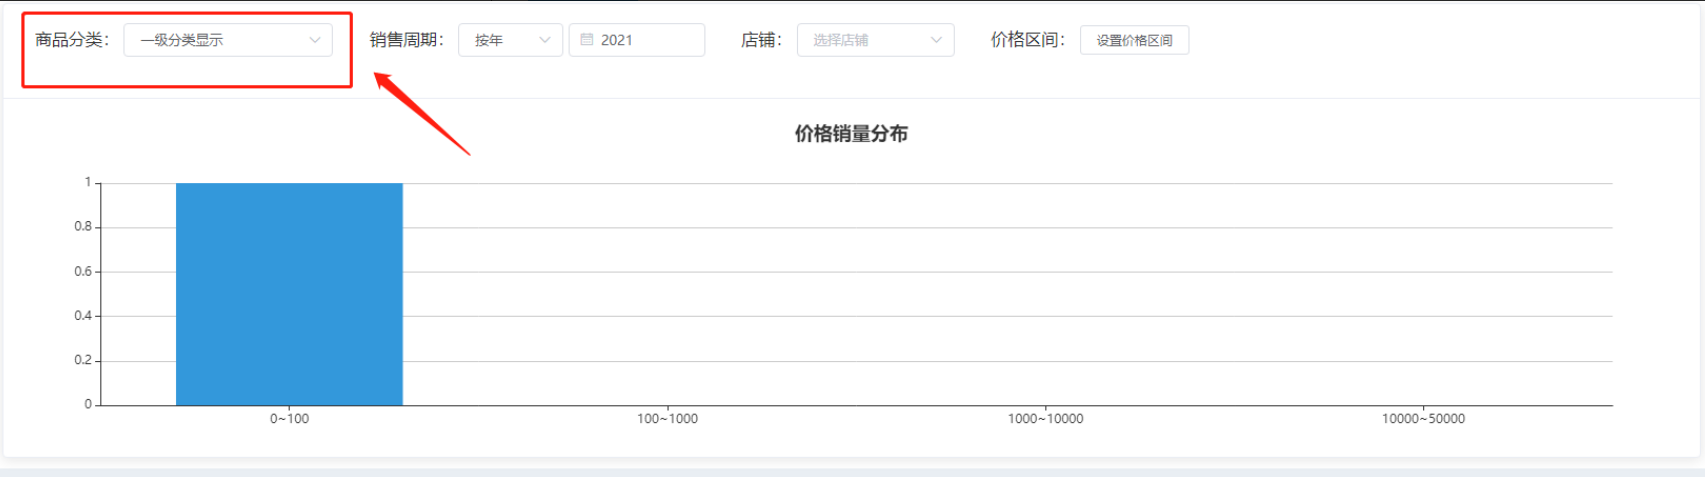The image size is (1705, 477).
Task: Open the 商品分类 dropdown showing 一级分类显示
Action: pyautogui.click(x=228, y=40)
